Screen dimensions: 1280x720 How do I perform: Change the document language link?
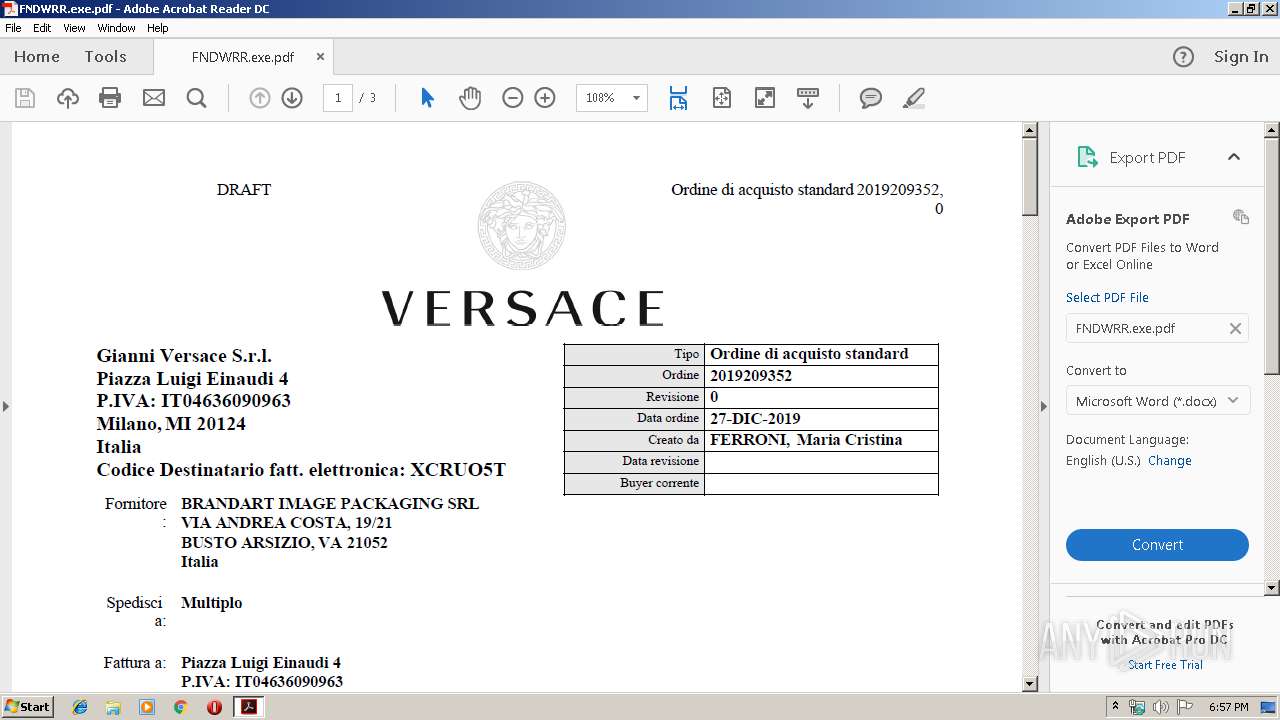point(1169,461)
